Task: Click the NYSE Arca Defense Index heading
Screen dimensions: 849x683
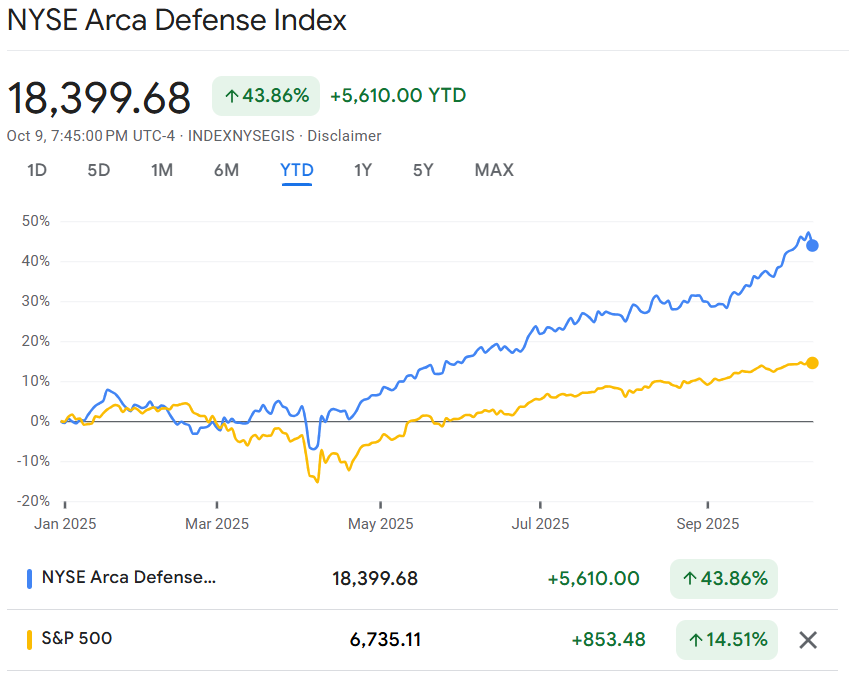Action: pos(177,20)
